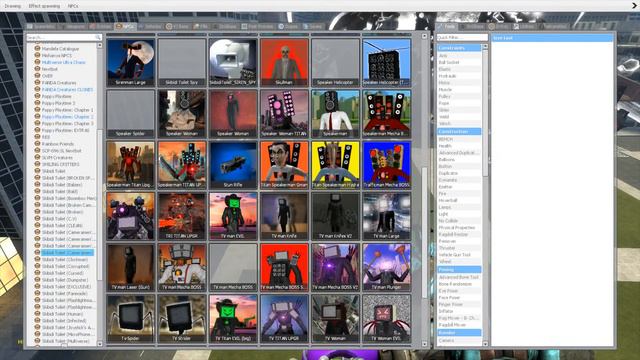The height and width of the screenshot is (360, 640).
Task: Pick the TV man Knife icon
Action: (x=284, y=216)
